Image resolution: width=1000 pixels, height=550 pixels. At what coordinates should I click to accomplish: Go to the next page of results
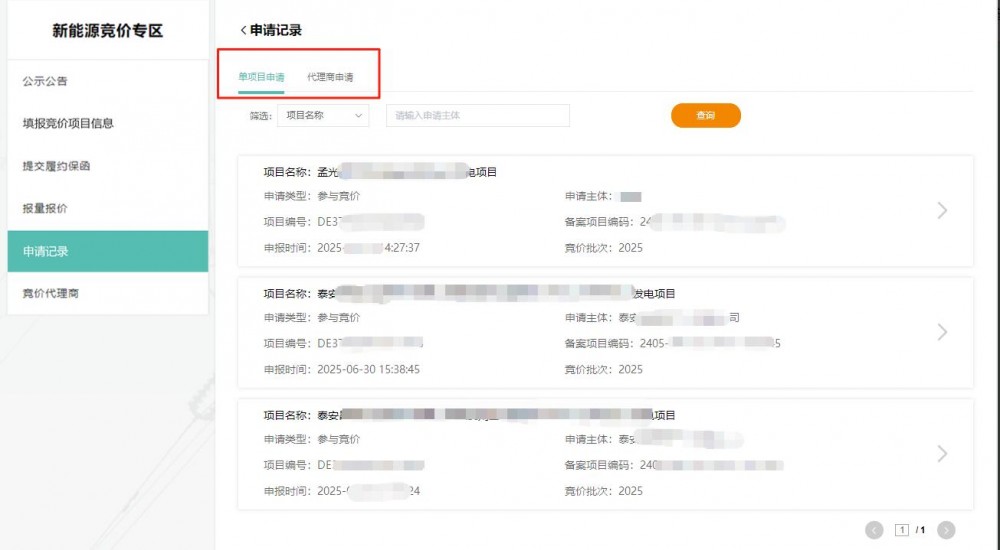[946, 530]
